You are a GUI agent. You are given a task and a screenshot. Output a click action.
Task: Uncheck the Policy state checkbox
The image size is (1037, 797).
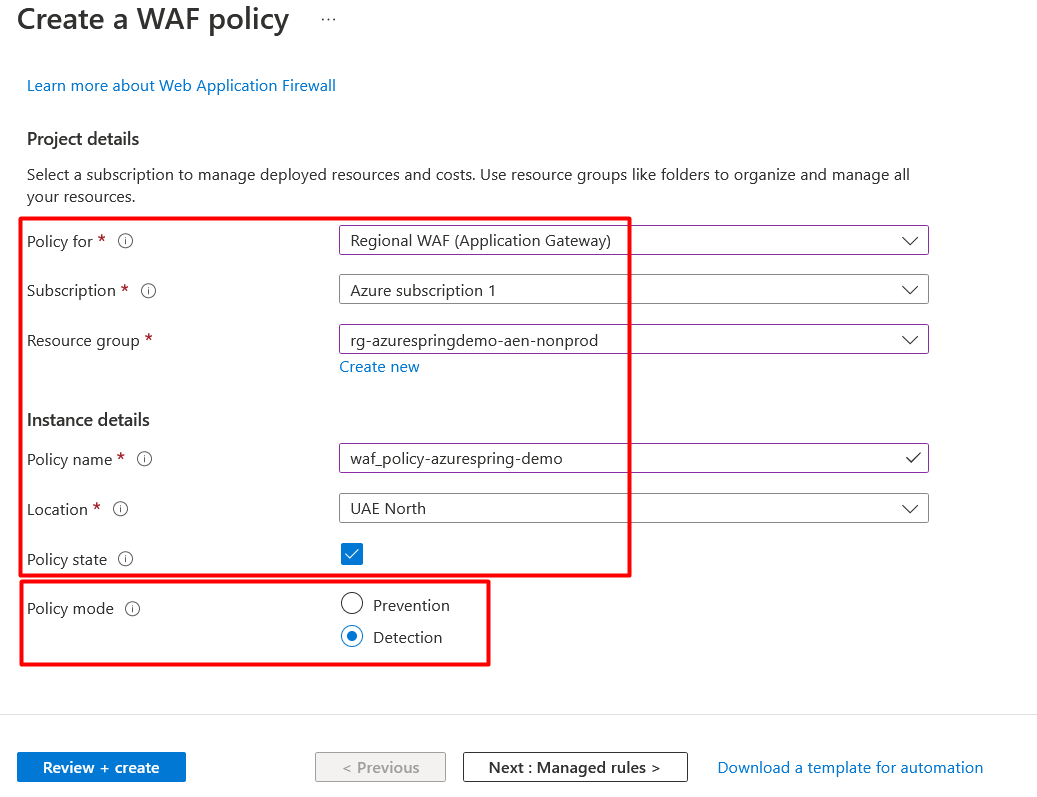[x=352, y=554]
